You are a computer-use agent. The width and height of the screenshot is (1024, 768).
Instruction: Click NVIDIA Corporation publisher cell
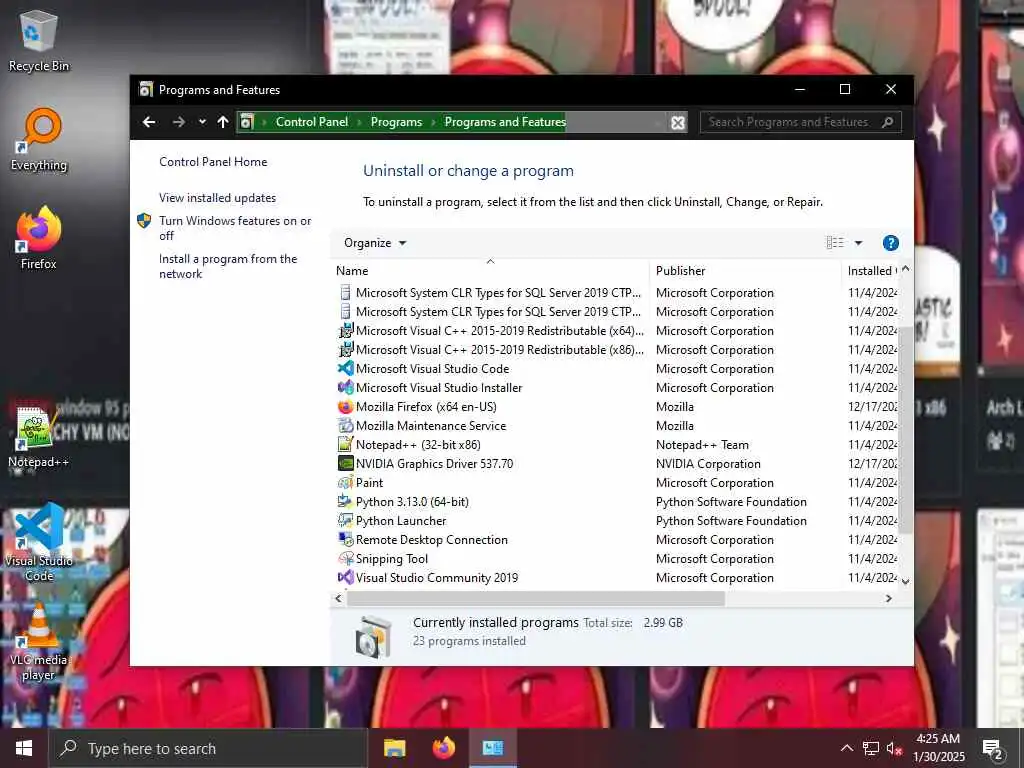pyautogui.click(x=708, y=464)
